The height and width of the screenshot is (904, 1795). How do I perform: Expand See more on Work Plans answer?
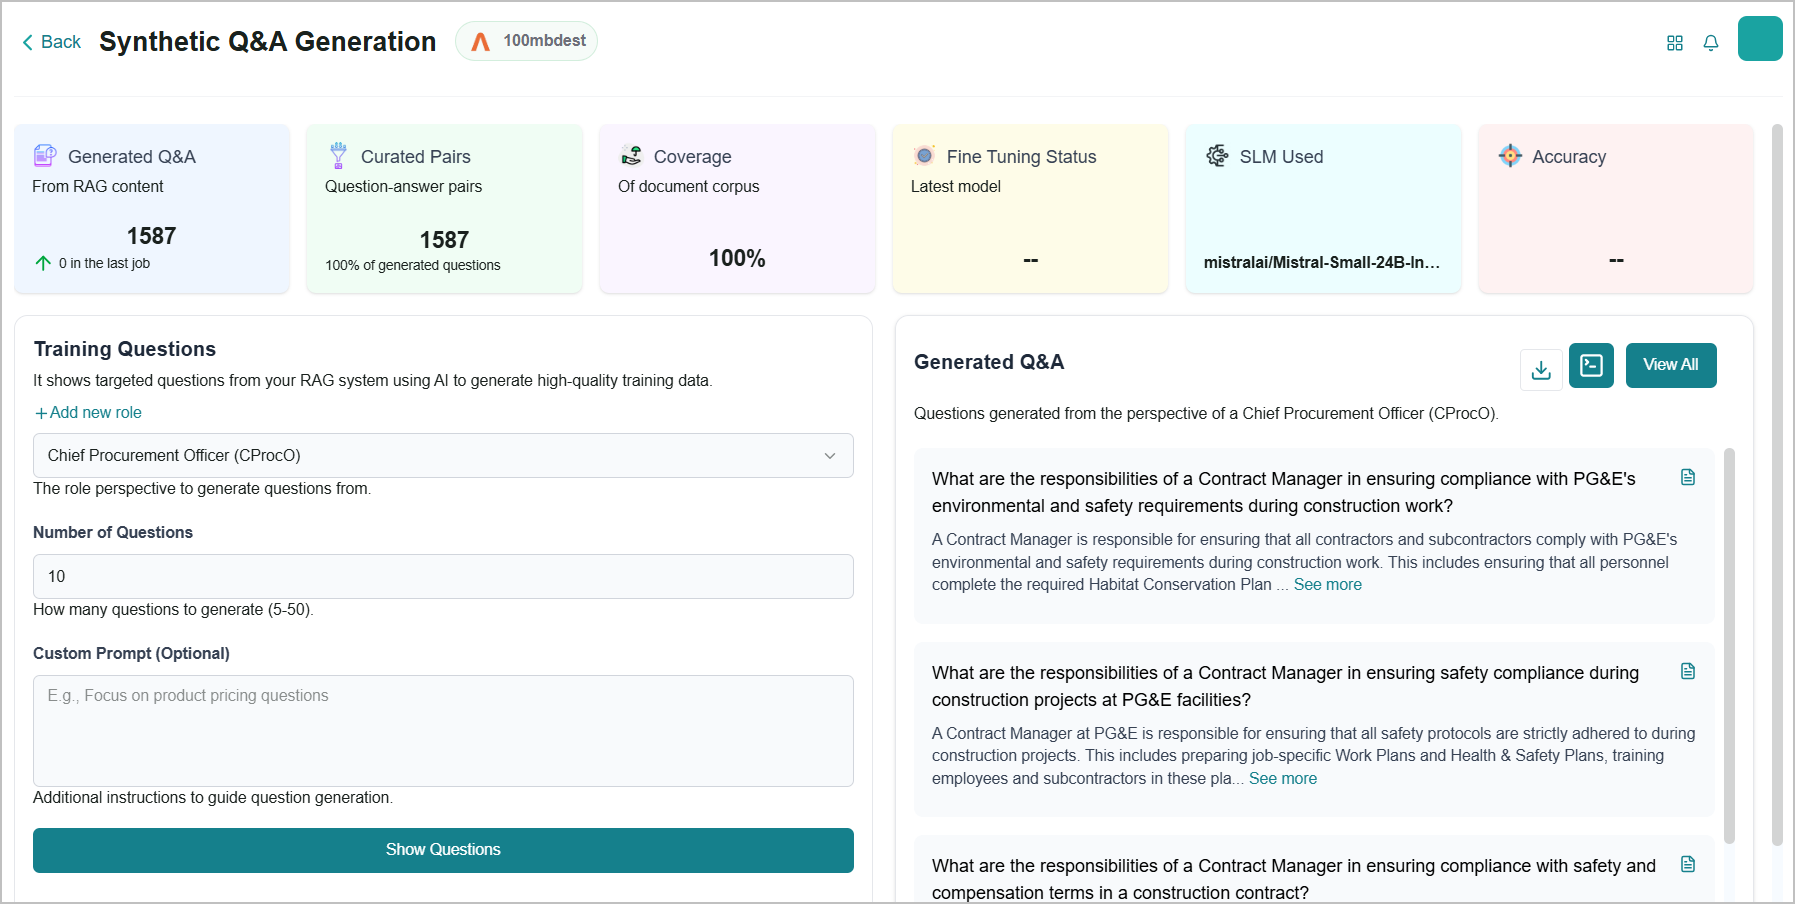click(x=1282, y=778)
